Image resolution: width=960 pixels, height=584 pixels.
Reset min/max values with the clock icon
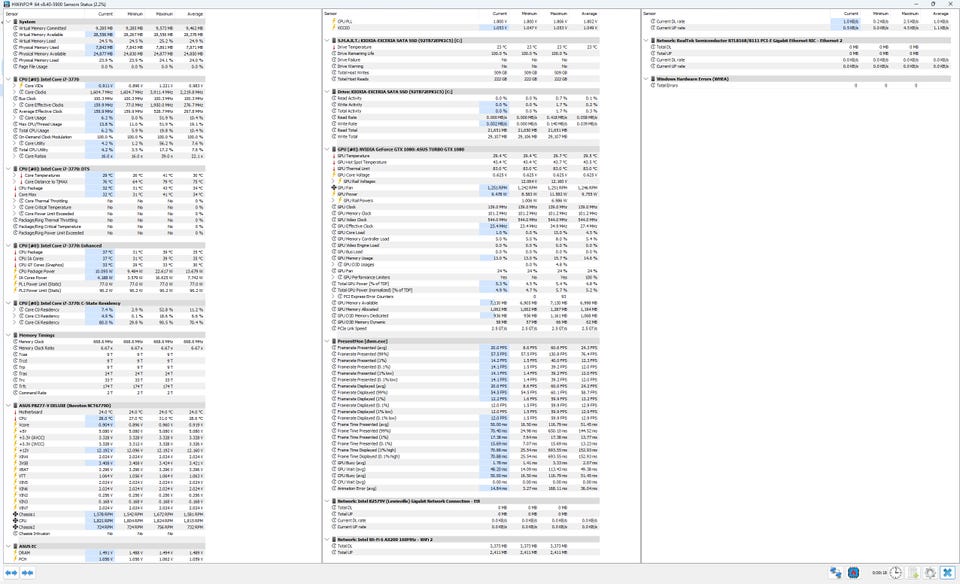click(896, 573)
